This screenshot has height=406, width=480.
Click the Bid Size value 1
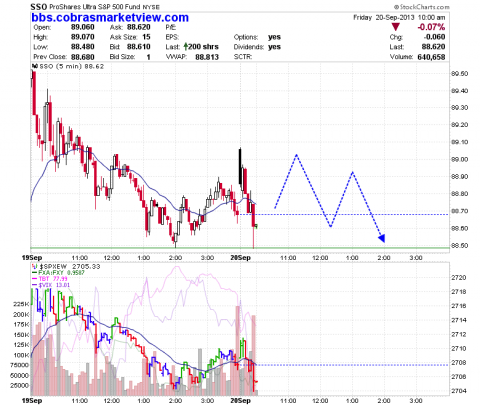click(149, 57)
